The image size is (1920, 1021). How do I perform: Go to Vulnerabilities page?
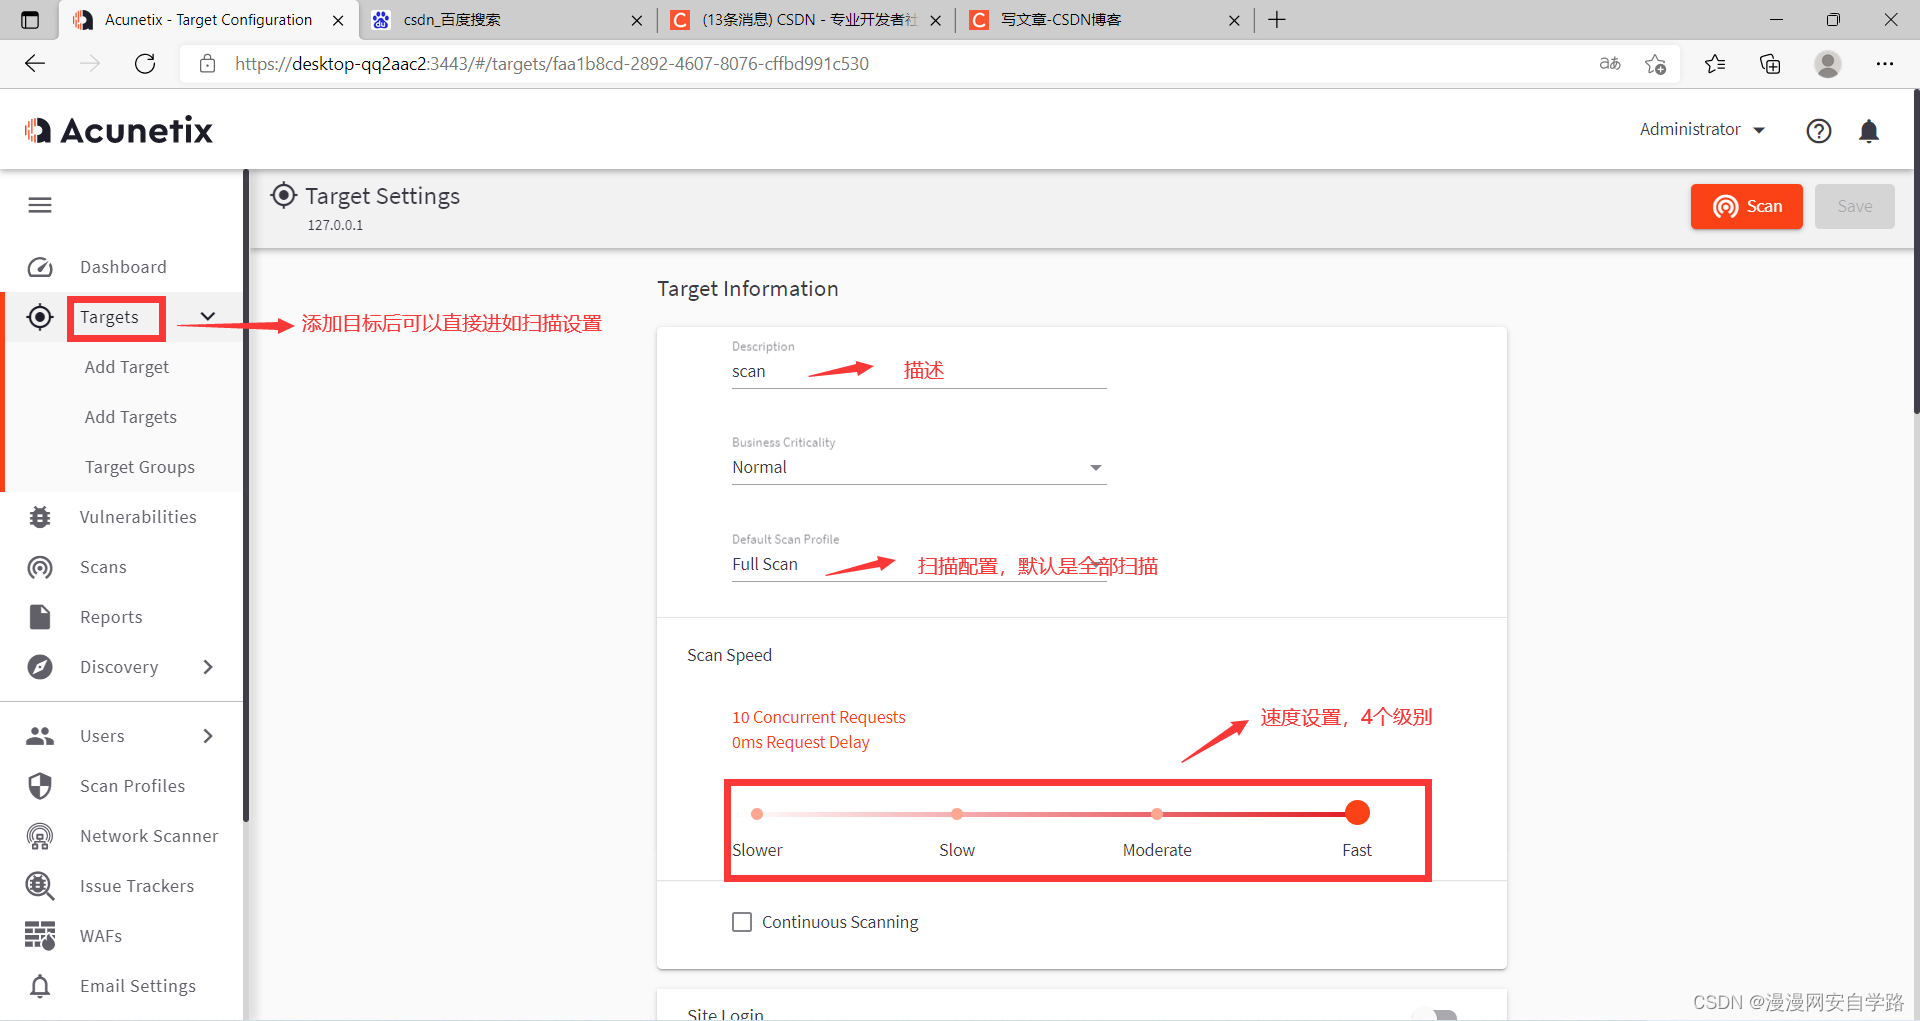tap(138, 517)
